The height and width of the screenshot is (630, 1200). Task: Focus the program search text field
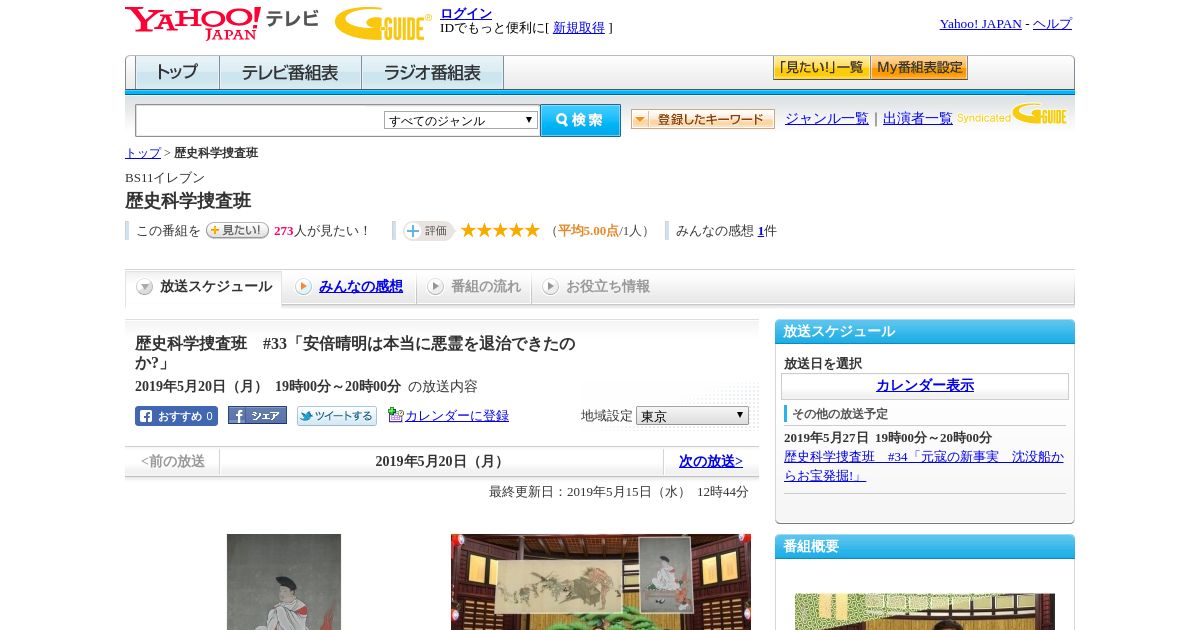pos(259,120)
